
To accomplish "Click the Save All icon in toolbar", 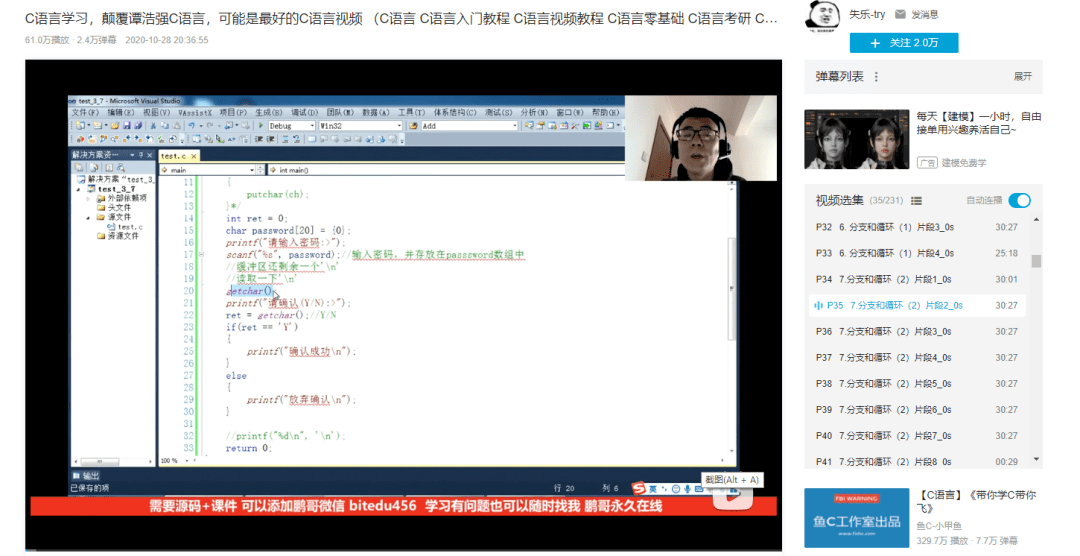I will point(138,125).
